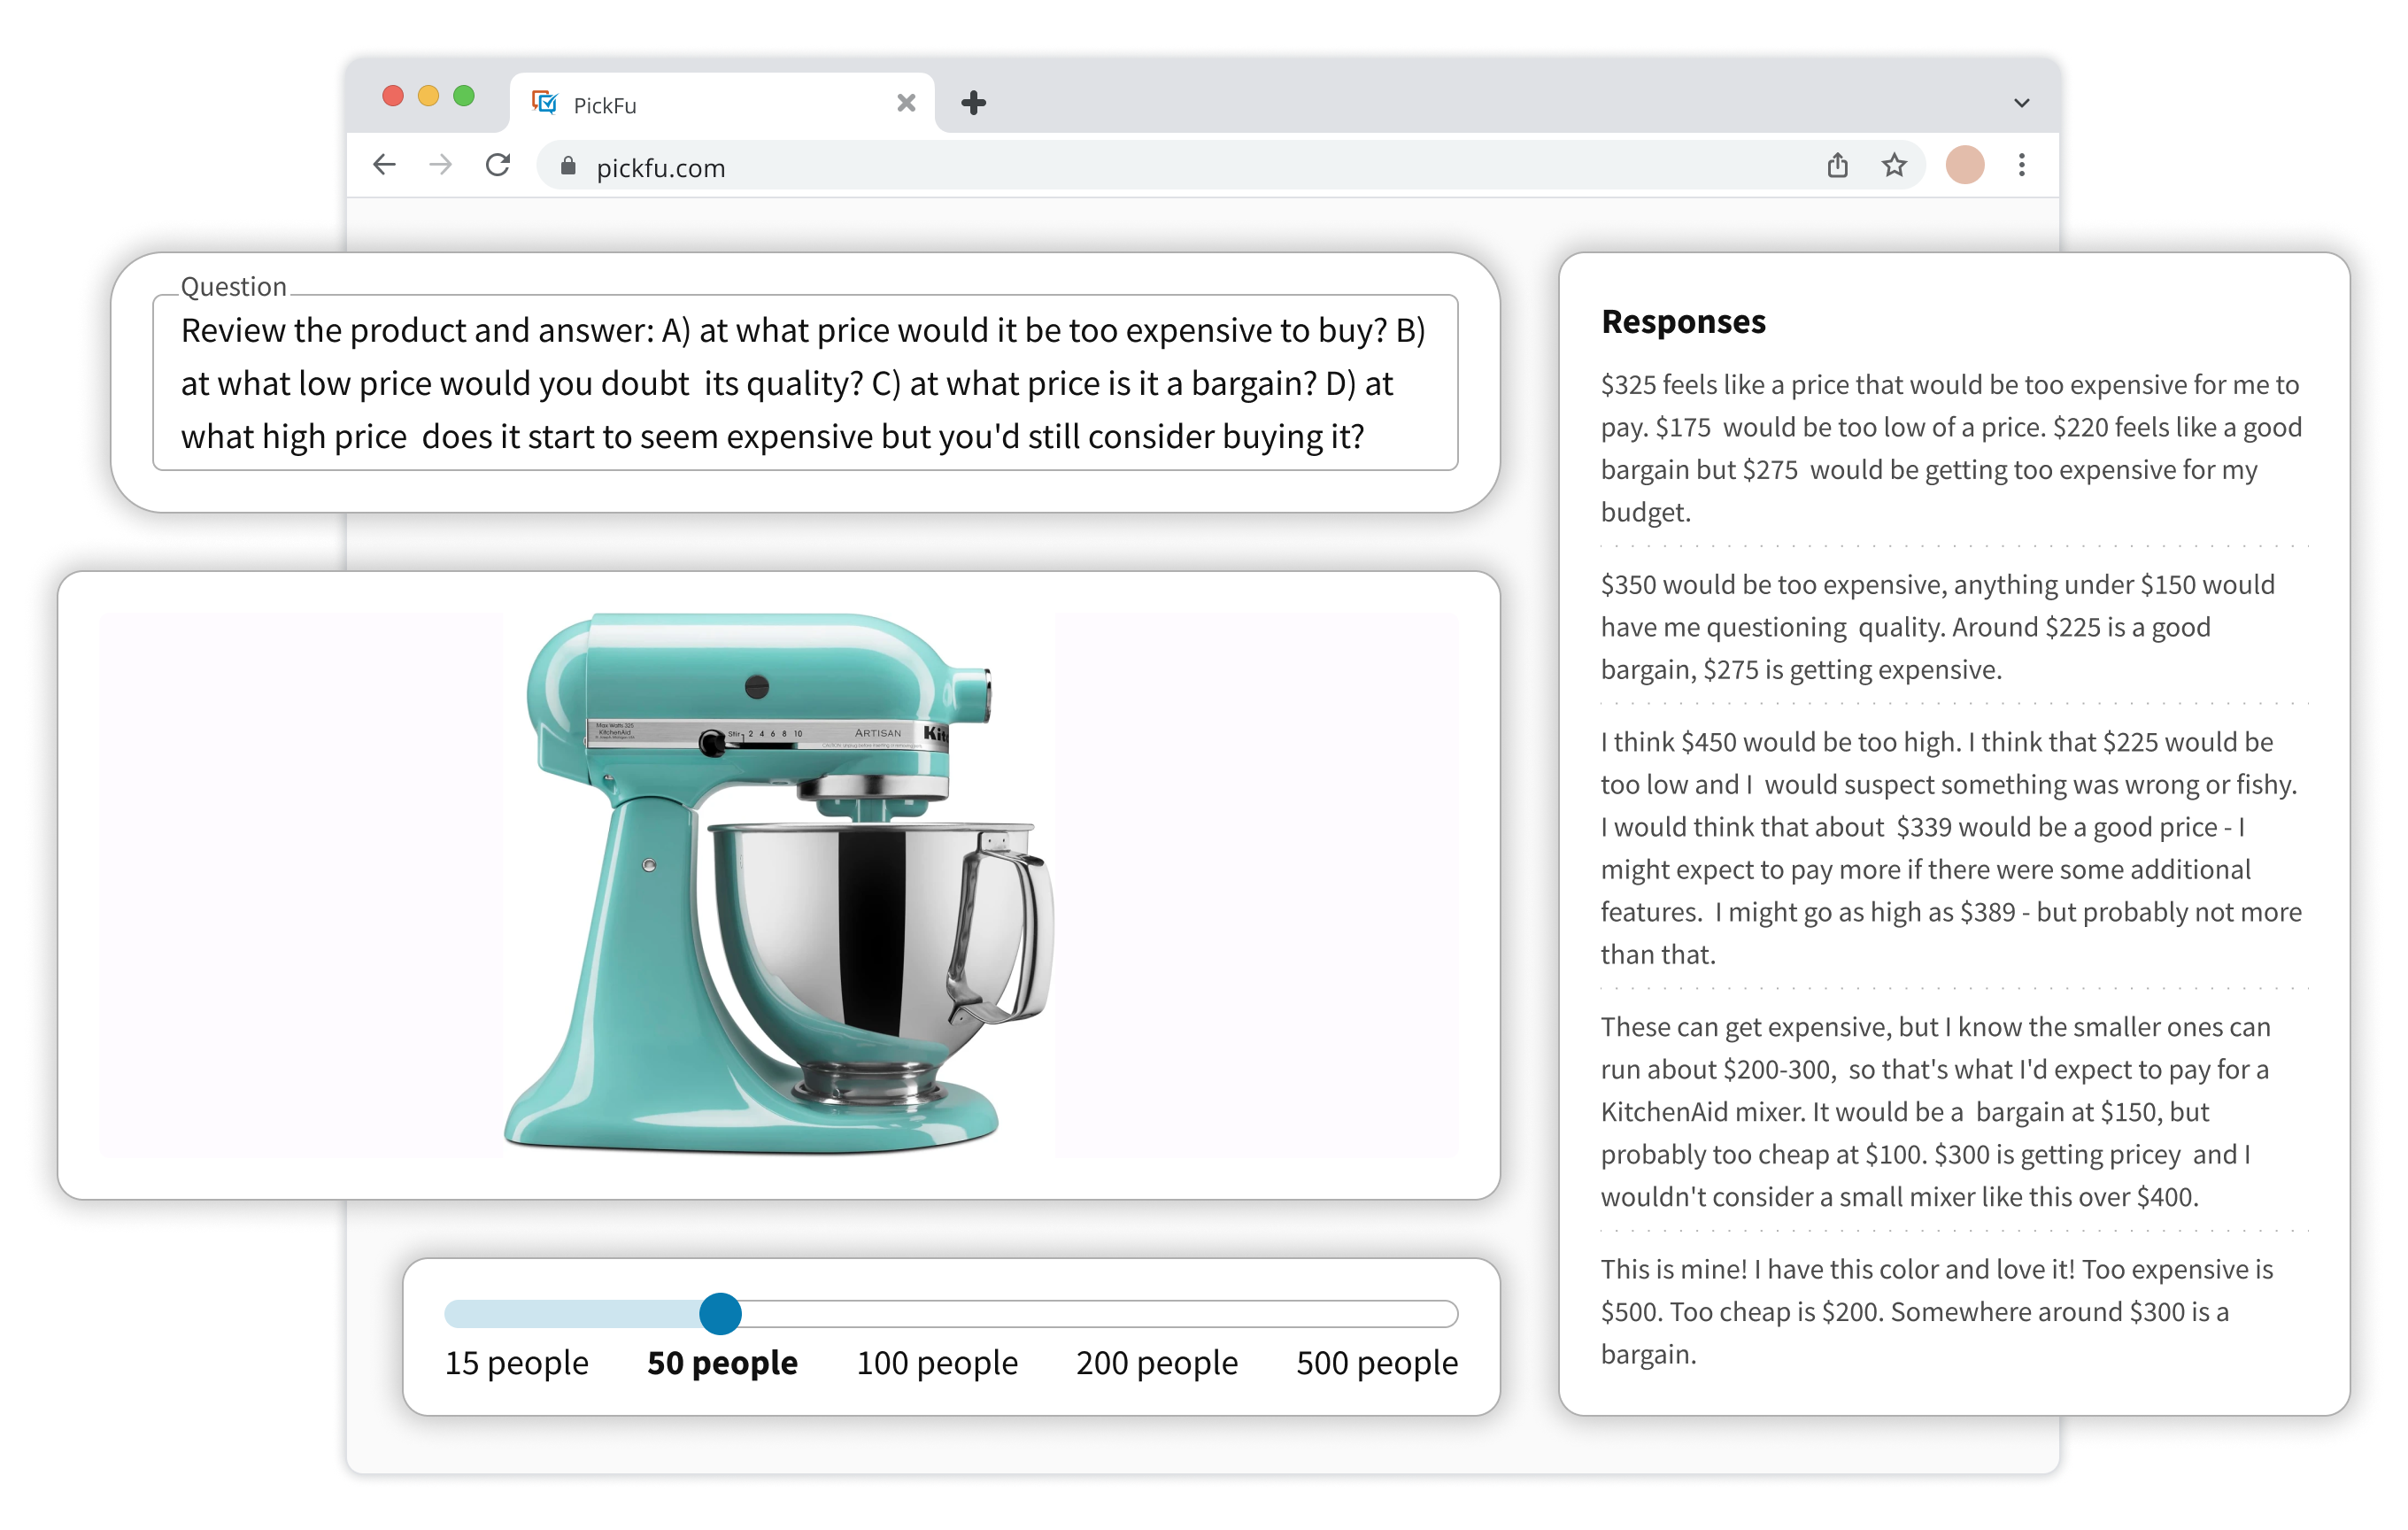Image resolution: width=2408 pixels, height=1530 pixels.
Task: Reload the page with refresh icon
Action: pyautogui.click(x=498, y=165)
